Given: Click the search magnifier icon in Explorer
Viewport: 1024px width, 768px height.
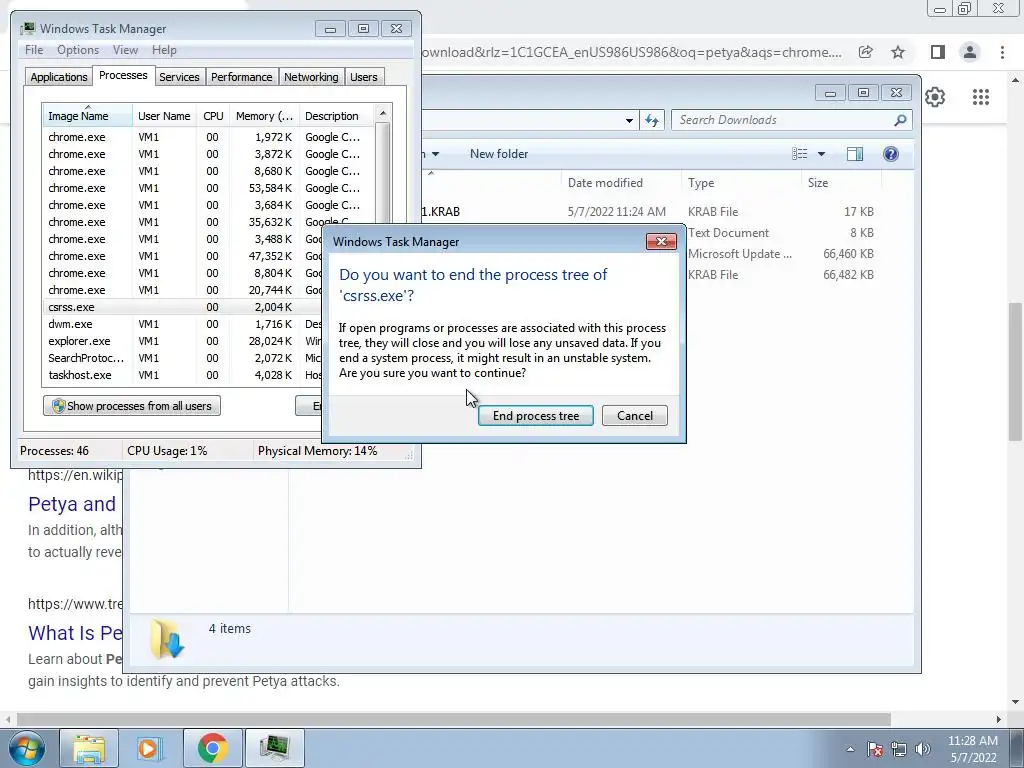Looking at the screenshot, I should point(900,120).
